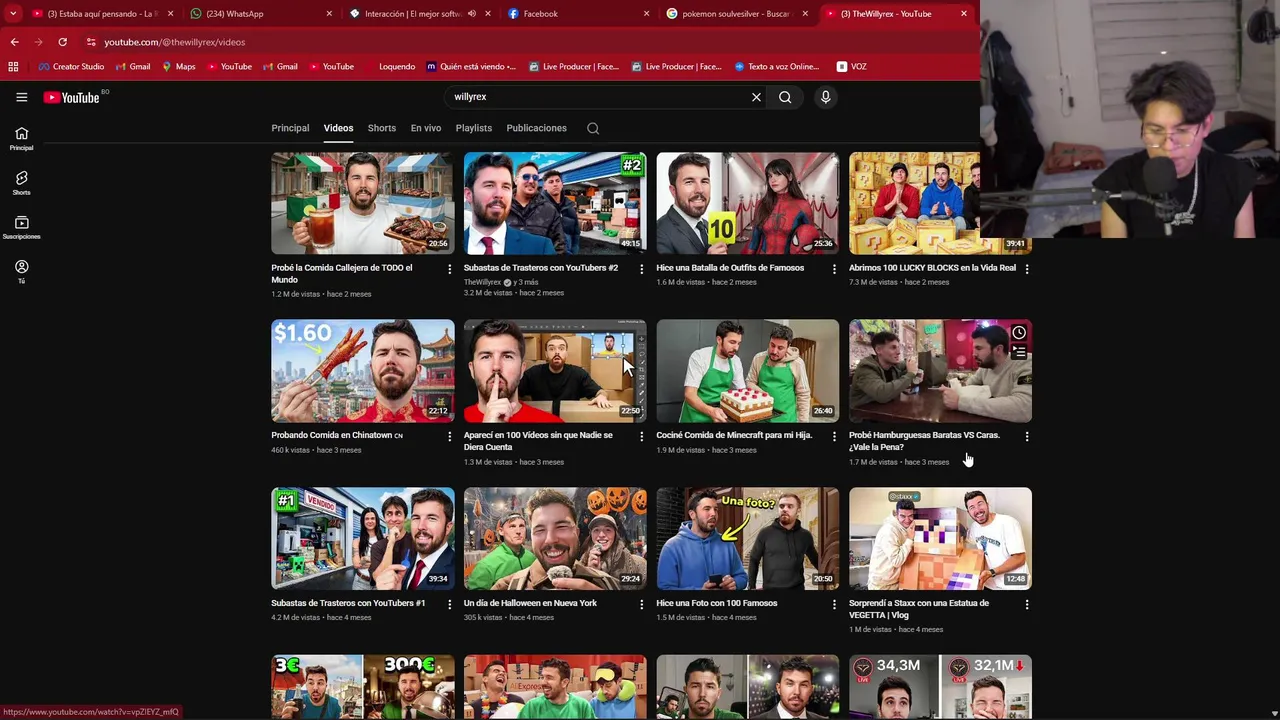Open Batalla de Outfits de Famosos thumbnail
This screenshot has width=1280, height=720.
[x=747, y=203]
